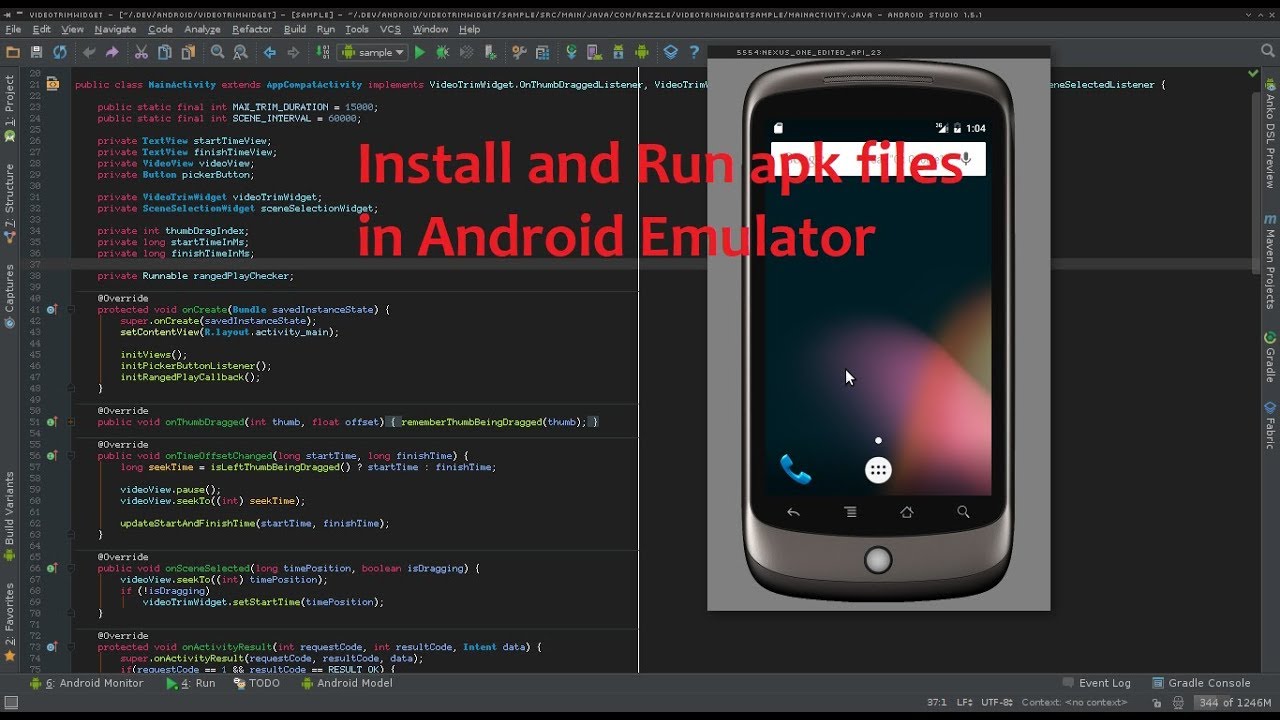1280x720 pixels.
Task: Click the Paste clipboard icon
Action: pyautogui.click(x=187, y=52)
